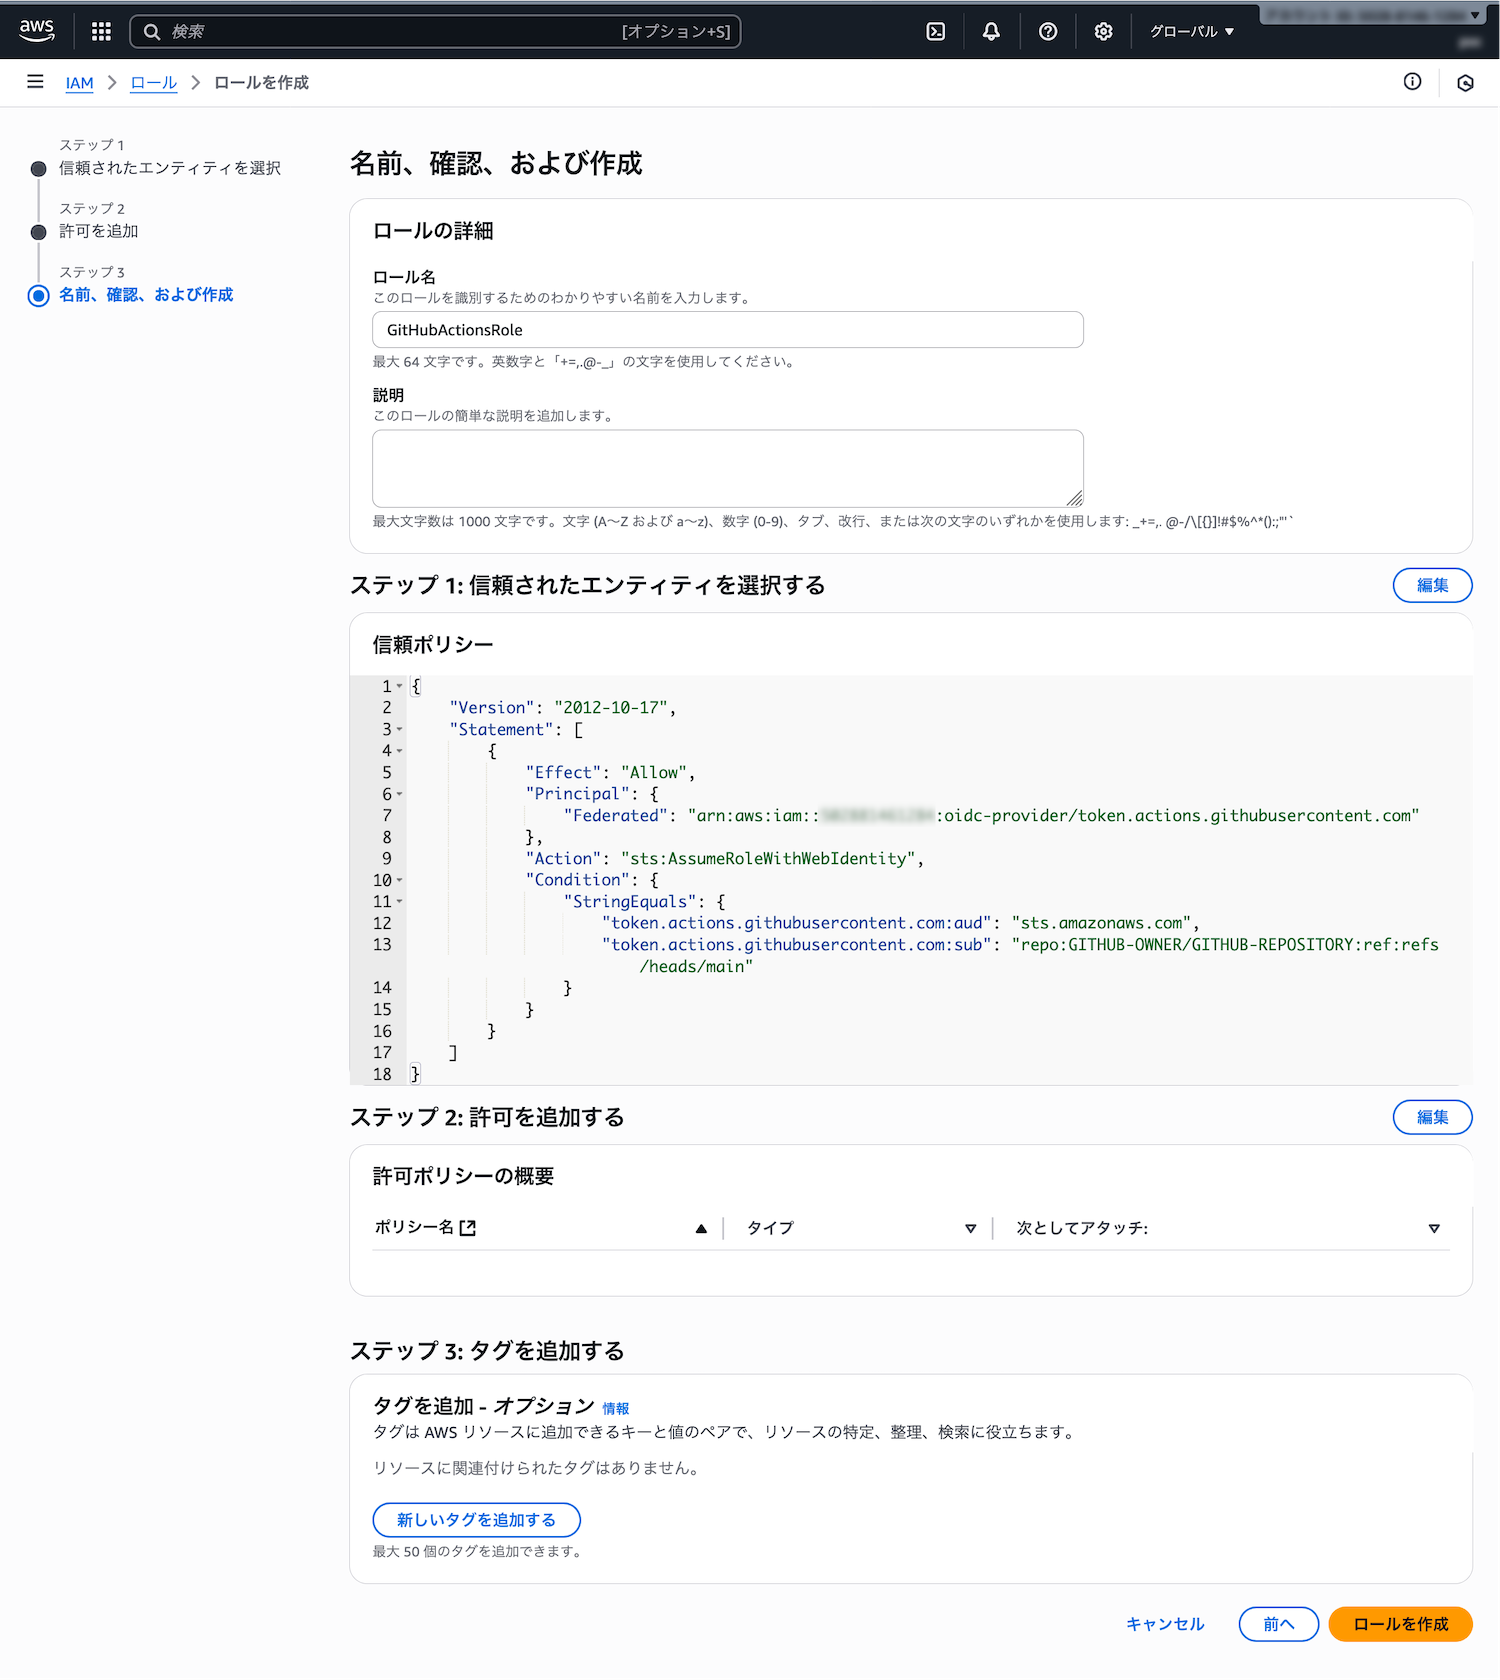
Task: Sort by タイプ column arrow
Action: (969, 1228)
